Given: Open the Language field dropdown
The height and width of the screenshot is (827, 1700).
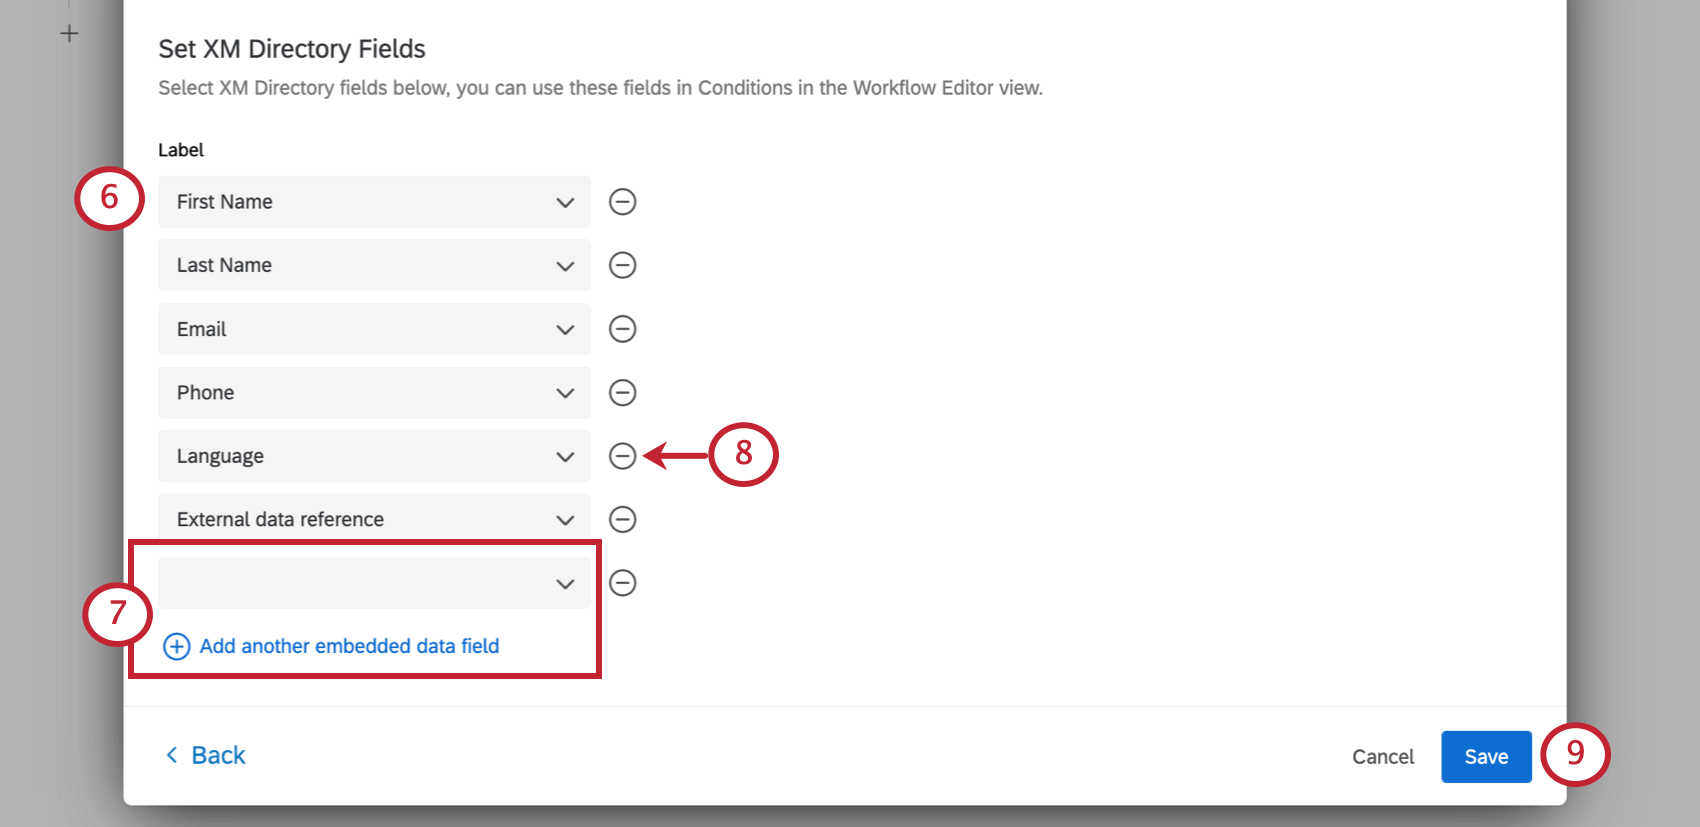Looking at the screenshot, I should pos(565,456).
